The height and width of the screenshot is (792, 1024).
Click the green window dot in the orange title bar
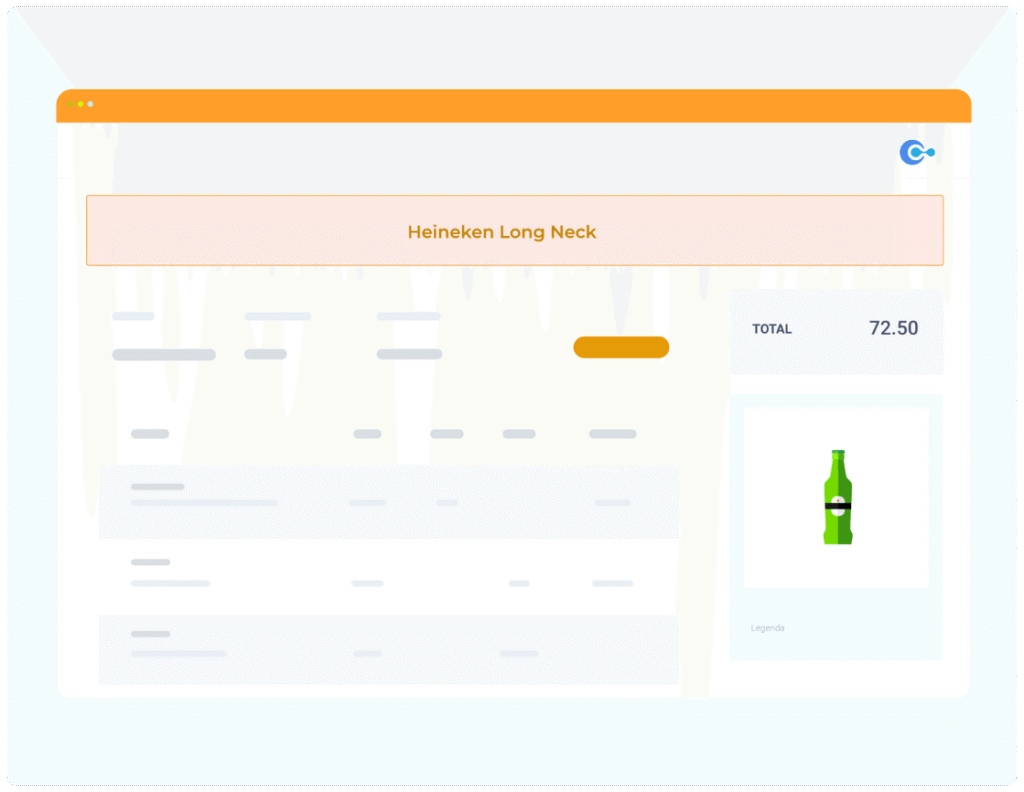pyautogui.click(x=71, y=104)
